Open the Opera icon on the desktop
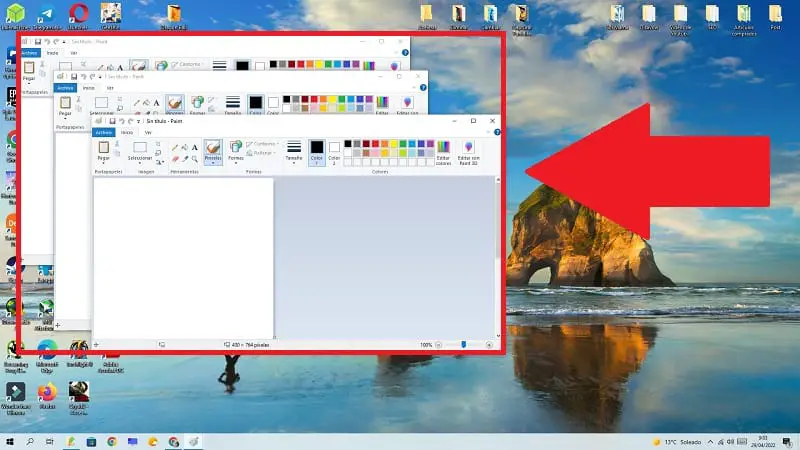Screen dimensions: 800x450 78,17
